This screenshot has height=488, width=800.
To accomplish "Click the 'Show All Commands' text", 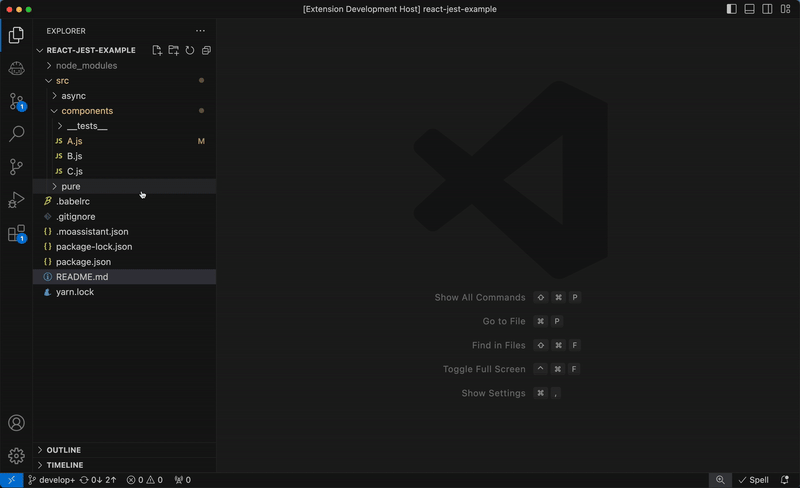I will pos(480,298).
